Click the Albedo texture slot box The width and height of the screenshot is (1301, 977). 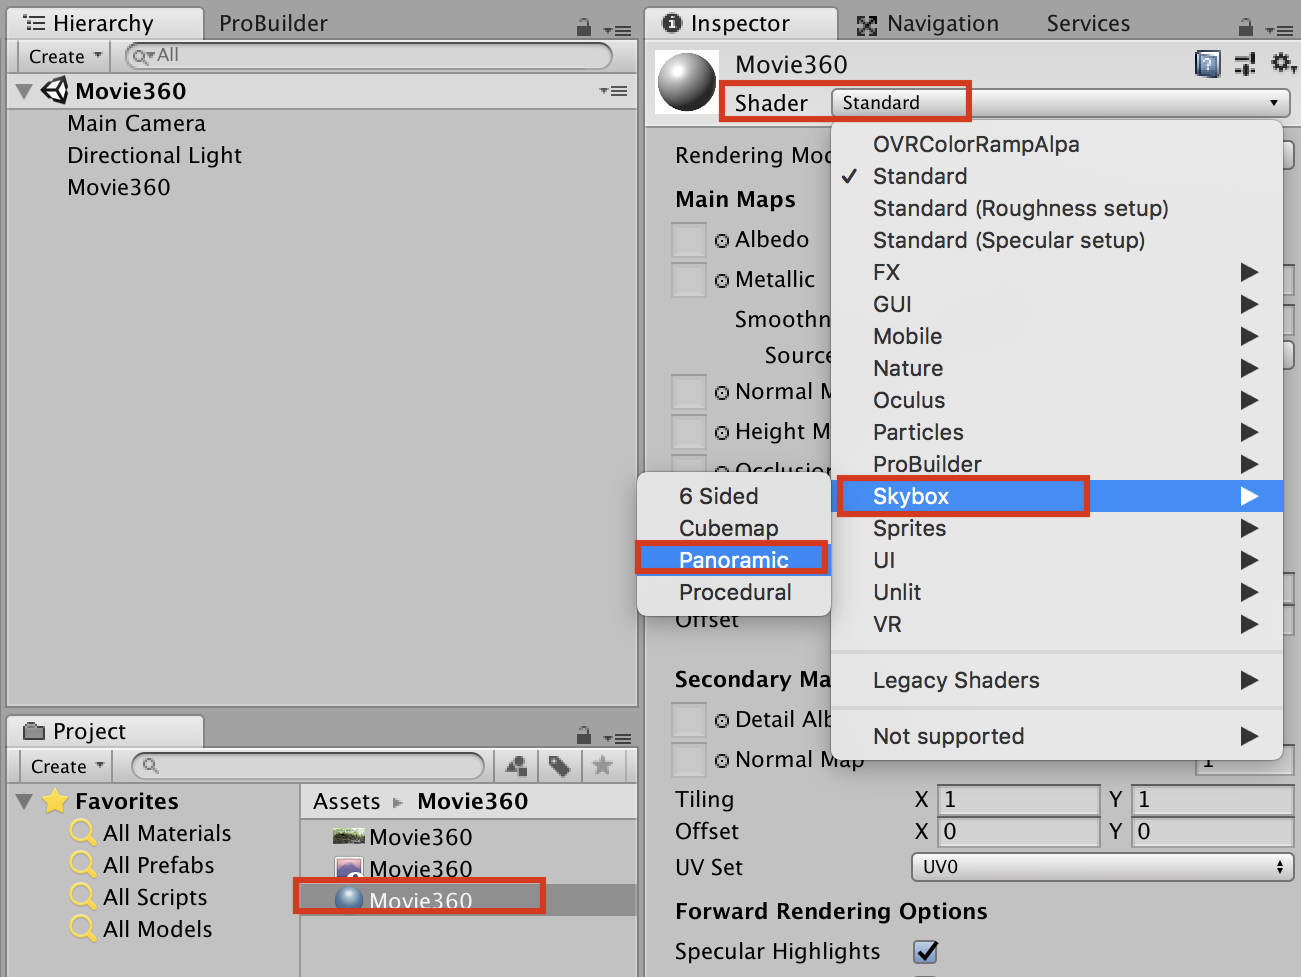tap(688, 240)
